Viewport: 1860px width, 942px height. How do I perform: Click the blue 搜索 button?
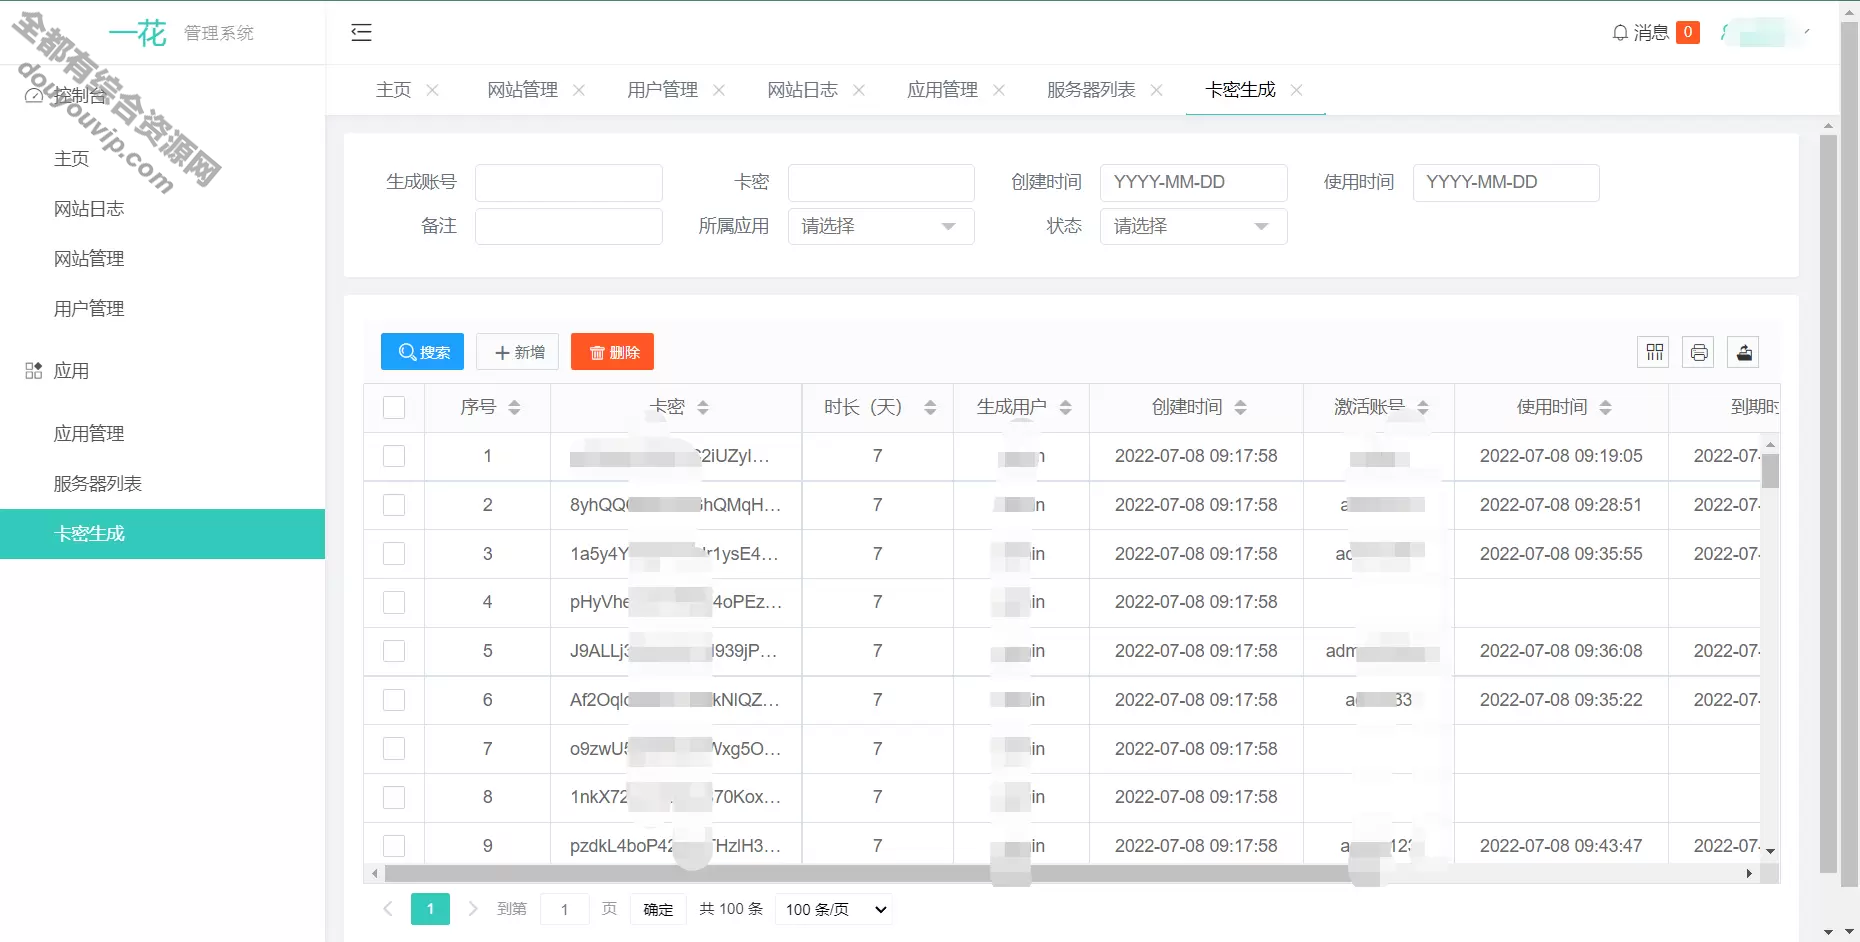[422, 352]
